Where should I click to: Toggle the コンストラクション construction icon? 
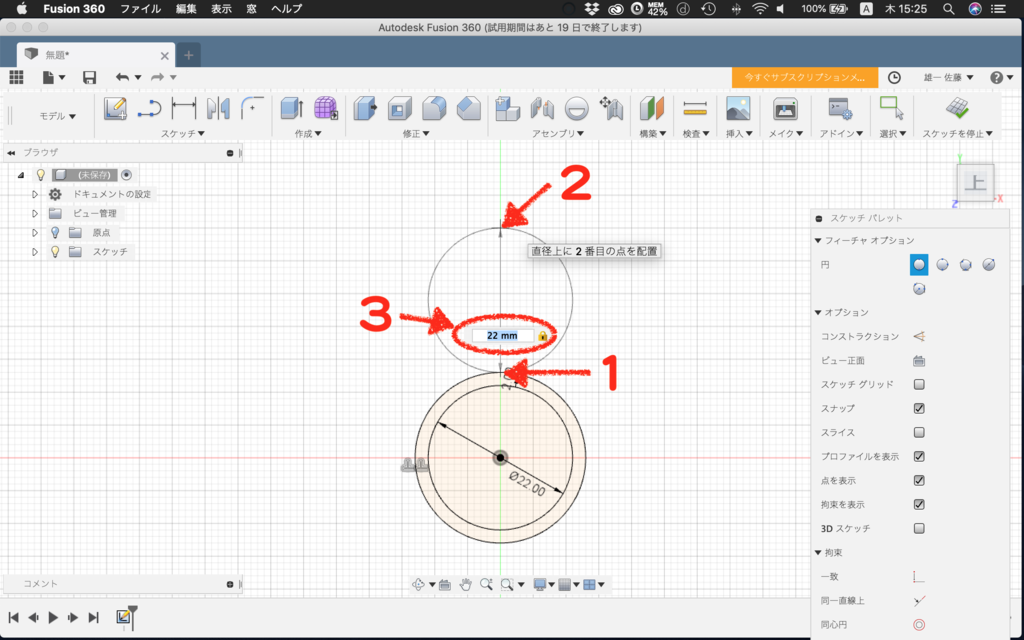(920, 336)
